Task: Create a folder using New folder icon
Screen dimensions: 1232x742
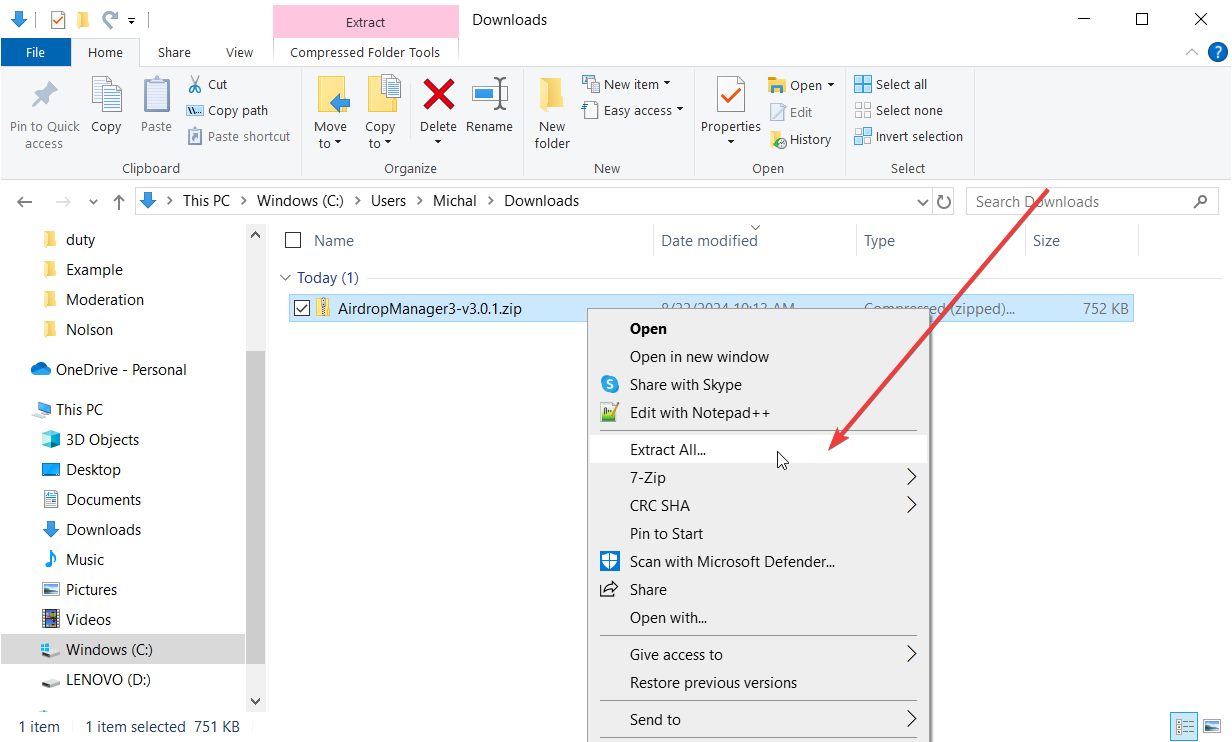Action: coord(551,110)
